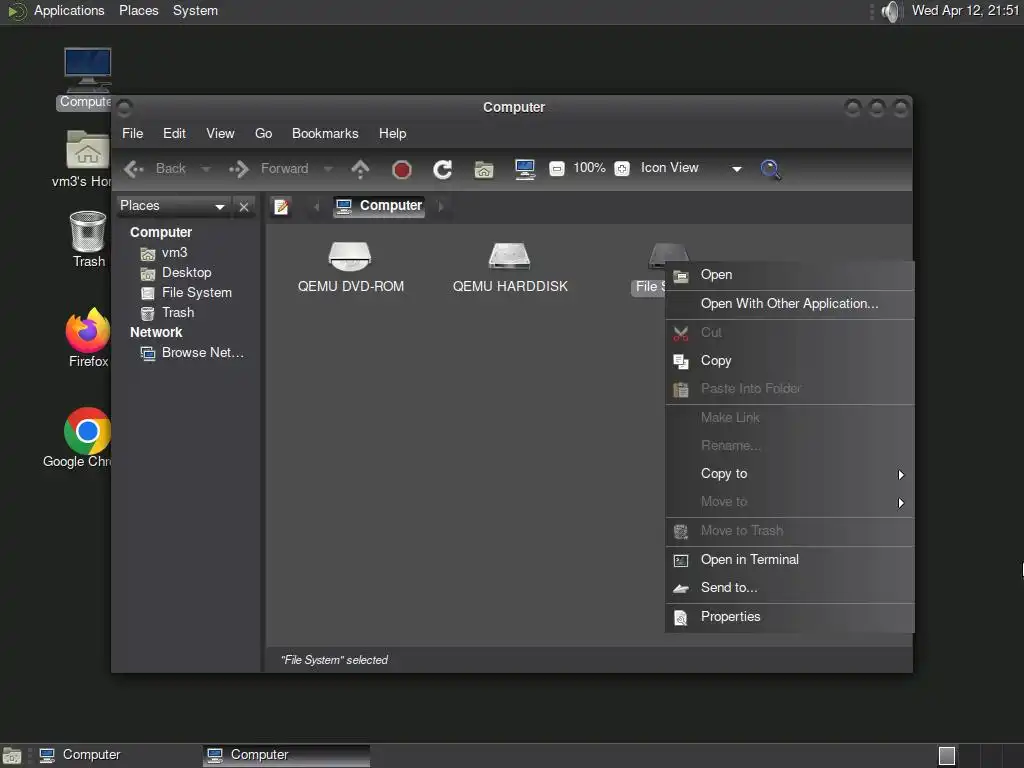Choose Open in Terminal
Screen dimensions: 1024x768
(x=790, y=560)
